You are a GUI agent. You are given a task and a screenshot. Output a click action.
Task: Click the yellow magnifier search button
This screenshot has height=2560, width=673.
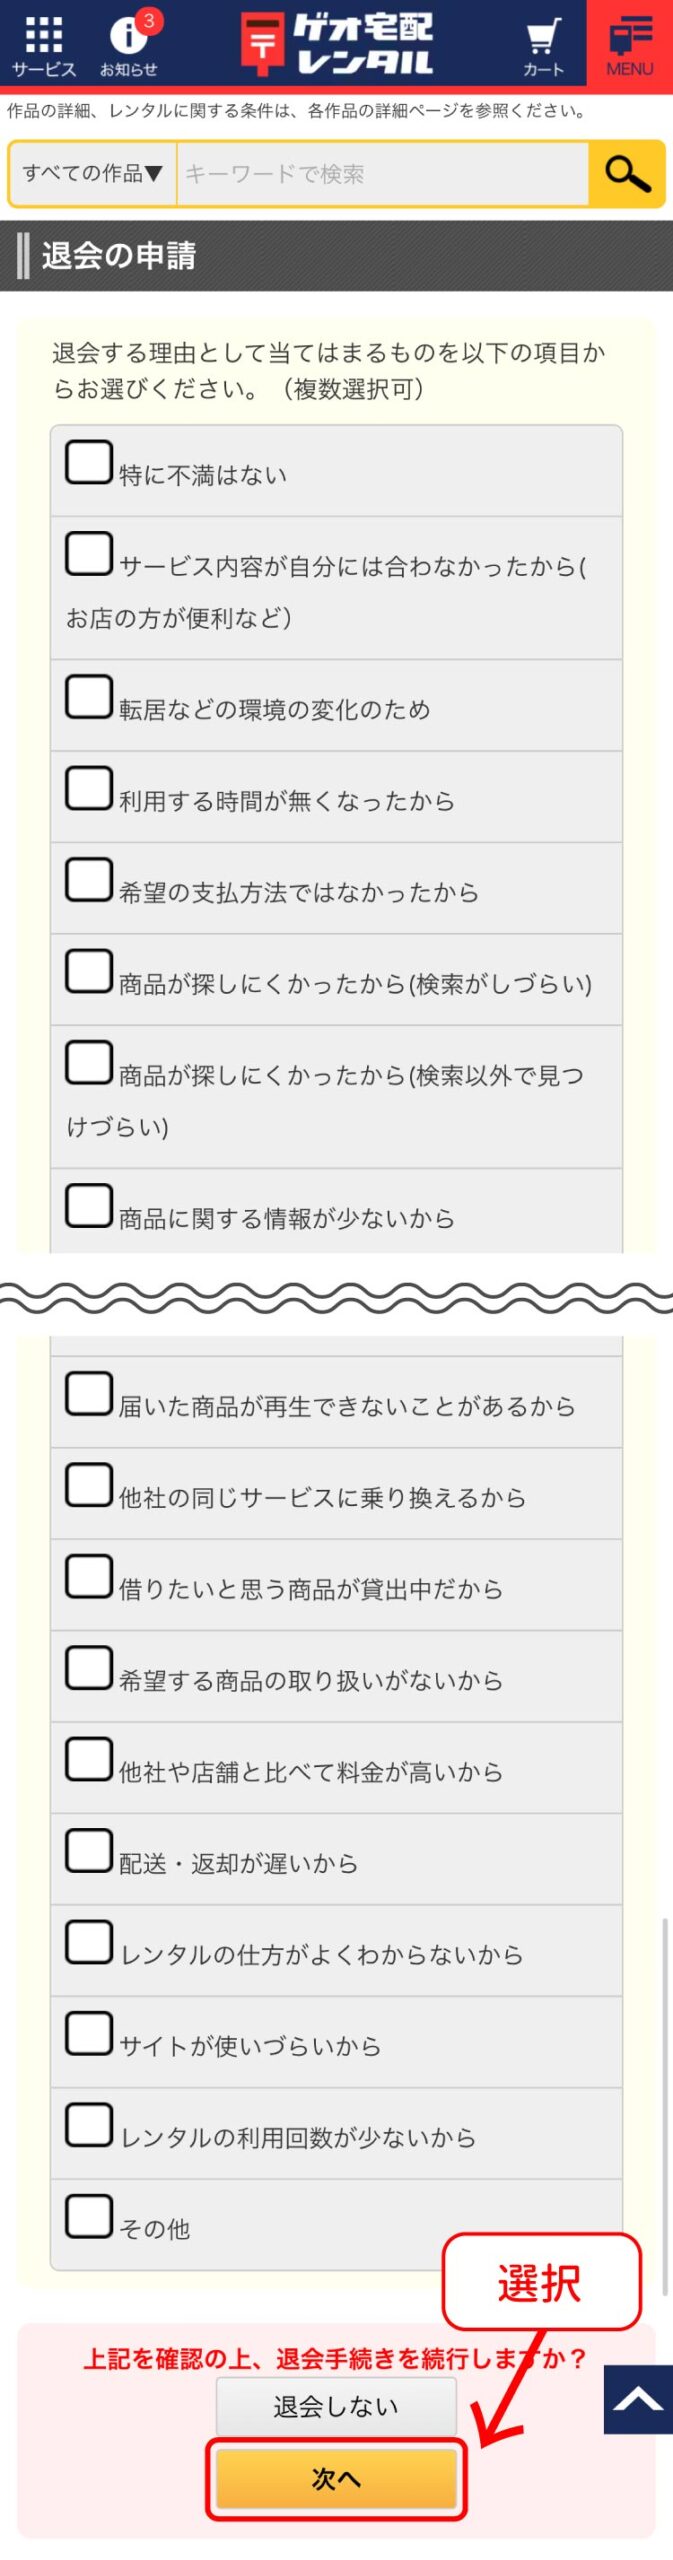tap(626, 174)
